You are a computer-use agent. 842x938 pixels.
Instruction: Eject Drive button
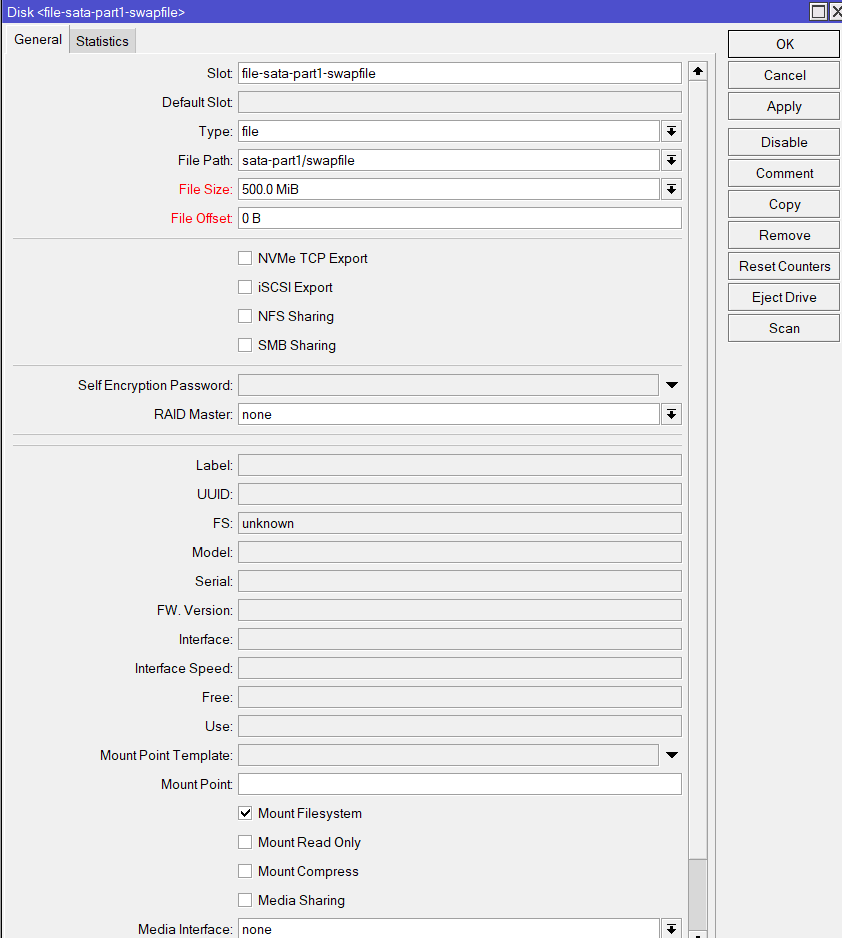(x=784, y=298)
